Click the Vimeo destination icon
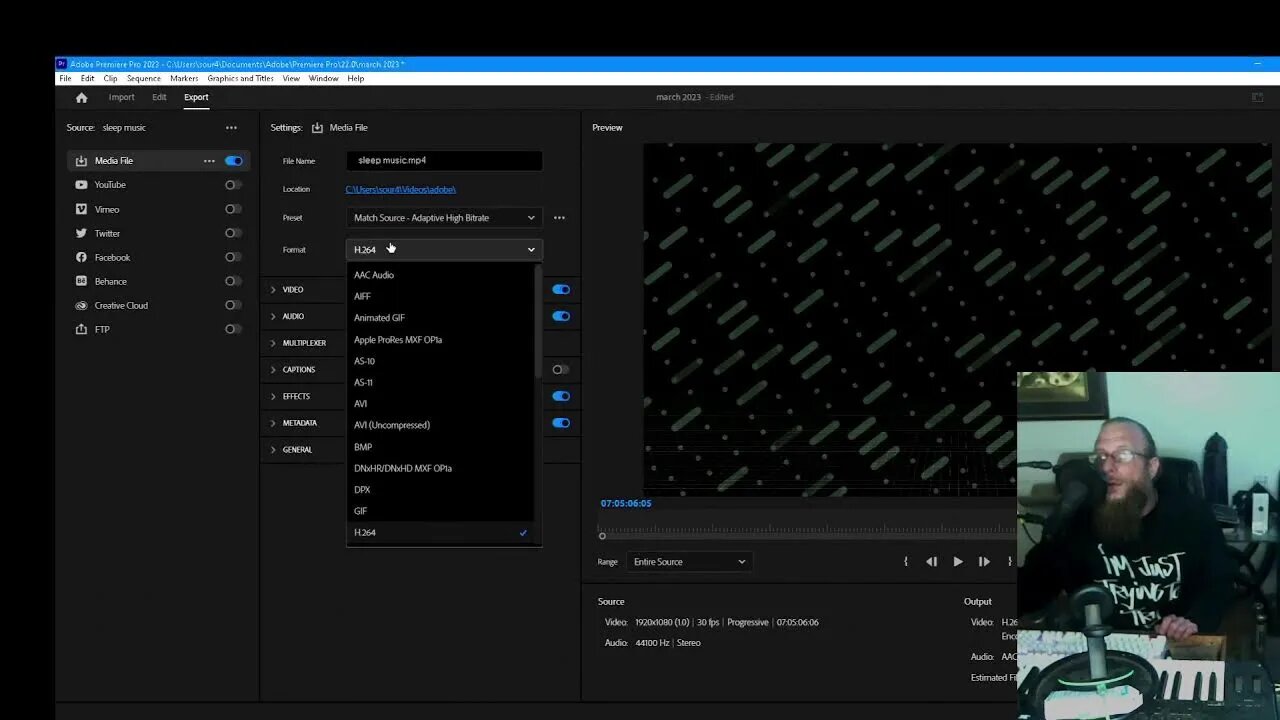Viewport: 1280px width, 720px height. point(82,209)
